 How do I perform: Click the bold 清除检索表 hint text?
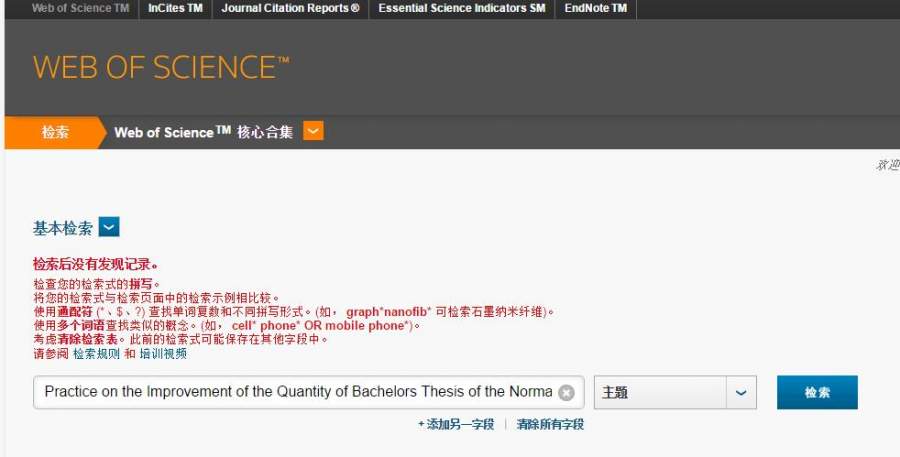[x=87, y=339]
